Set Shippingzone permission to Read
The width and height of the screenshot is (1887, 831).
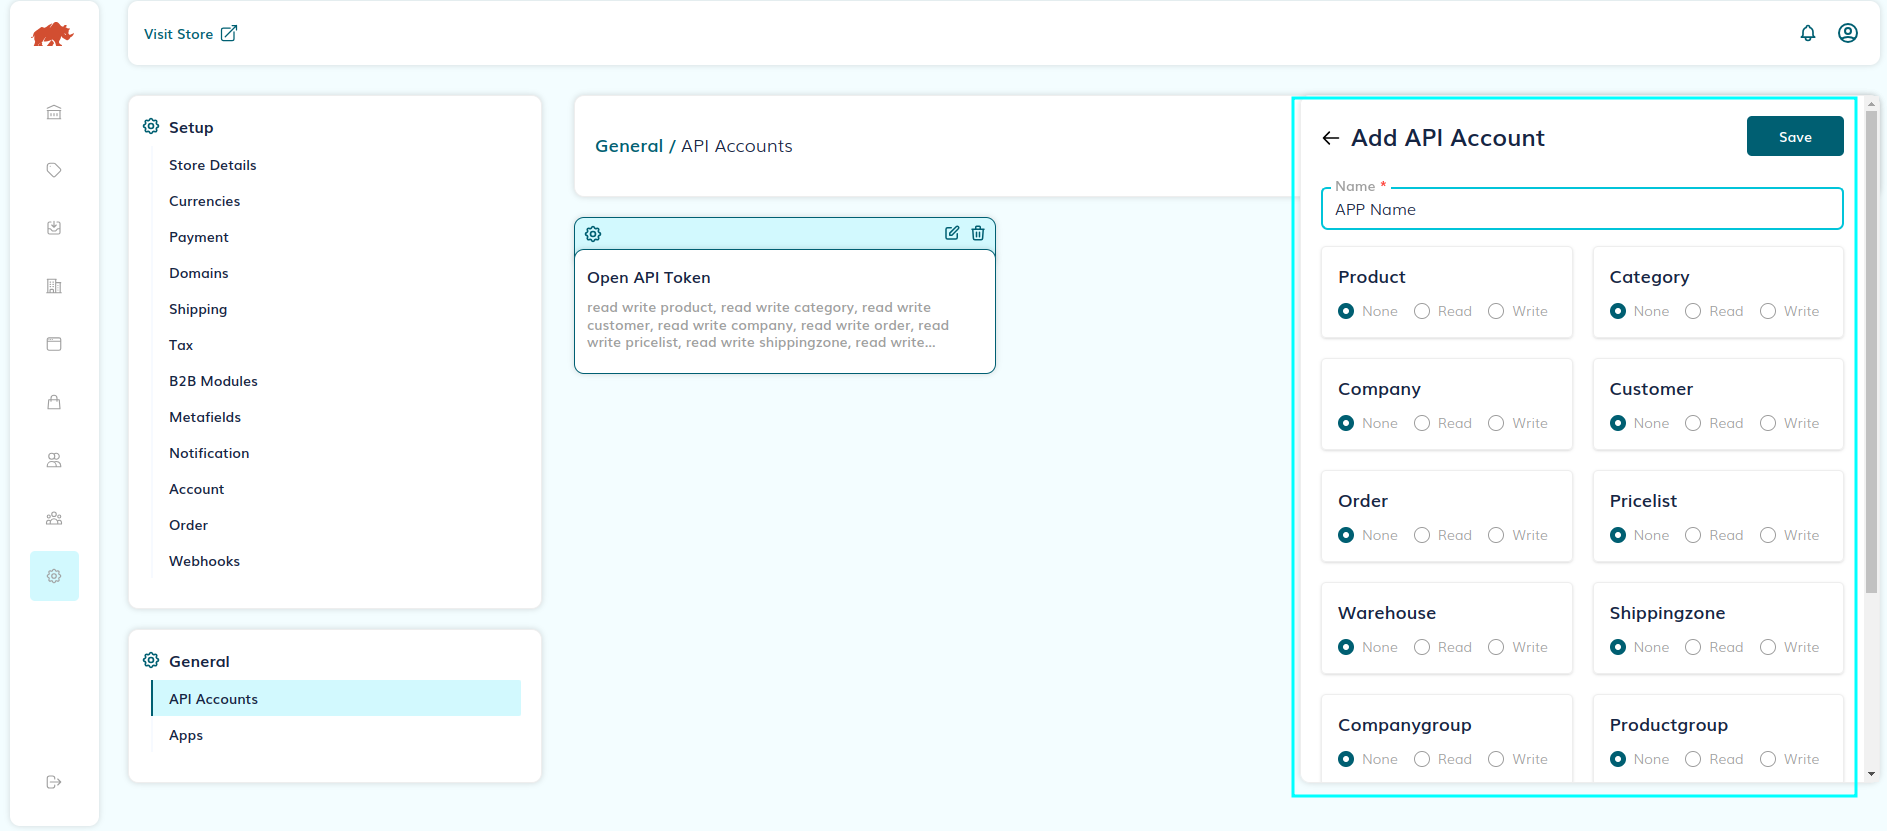tap(1693, 647)
